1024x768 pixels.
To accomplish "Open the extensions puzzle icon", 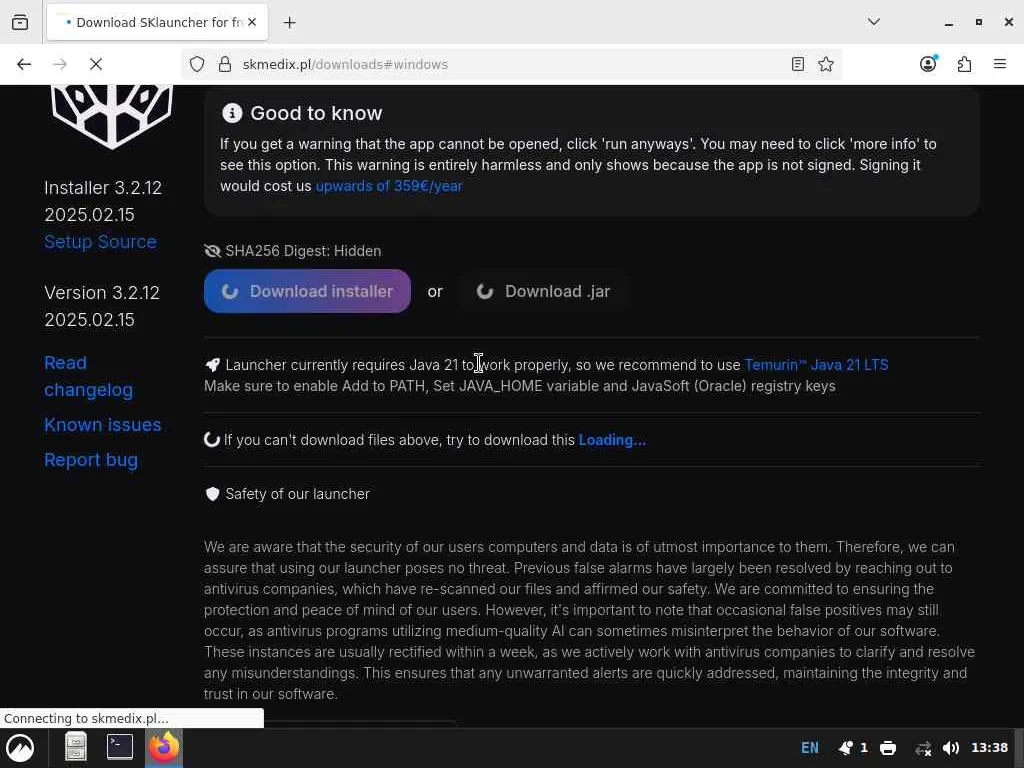I will tap(964, 64).
